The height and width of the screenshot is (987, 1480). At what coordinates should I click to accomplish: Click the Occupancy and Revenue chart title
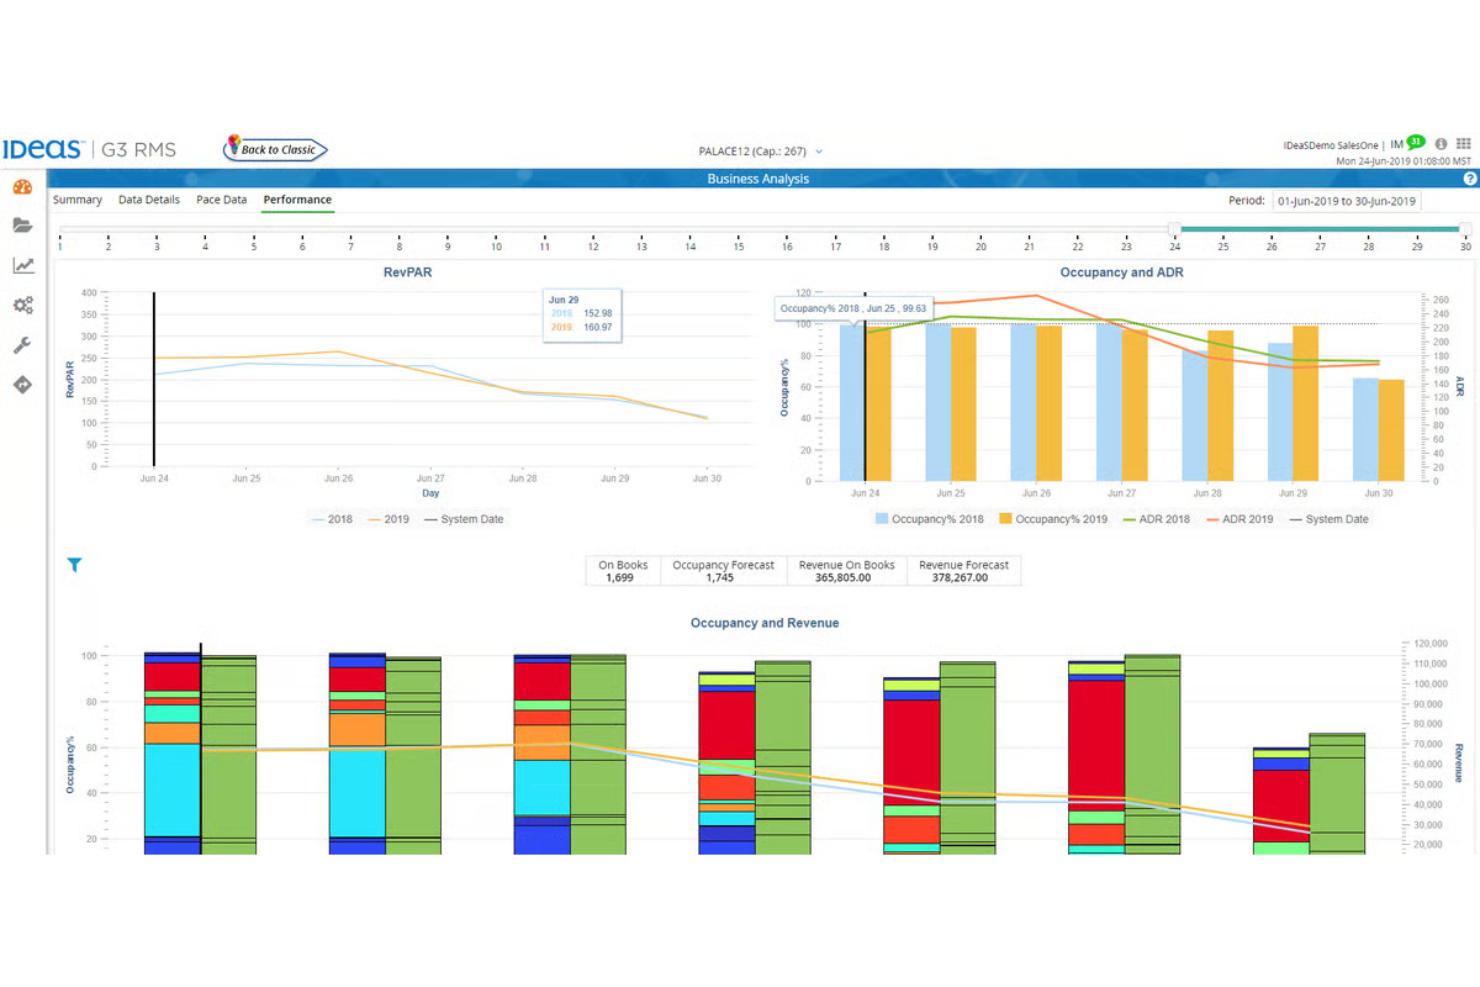[764, 623]
